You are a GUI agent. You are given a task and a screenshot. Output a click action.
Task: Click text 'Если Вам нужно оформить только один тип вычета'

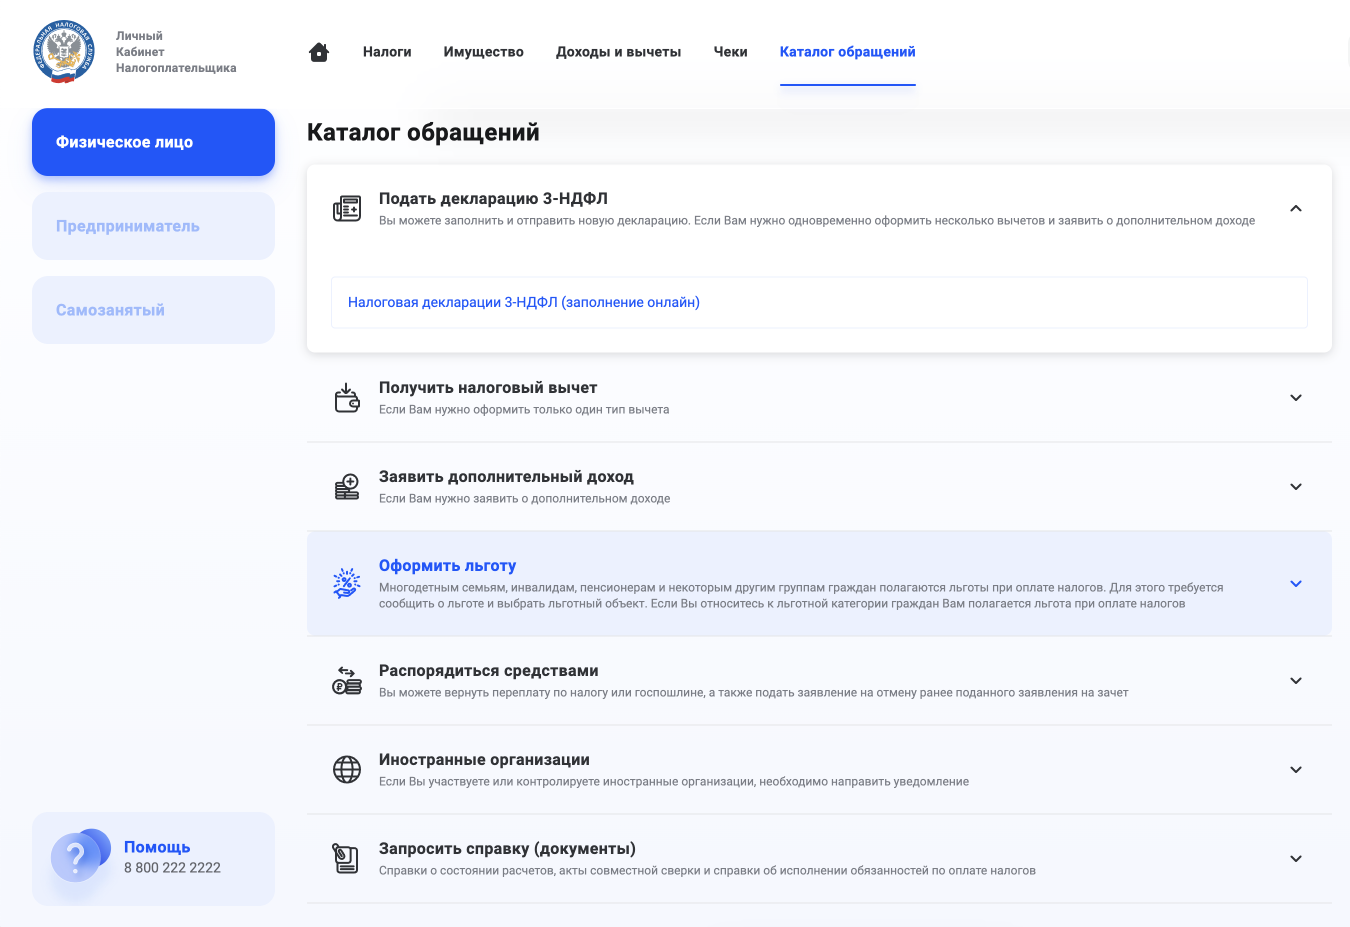pyautogui.click(x=524, y=409)
